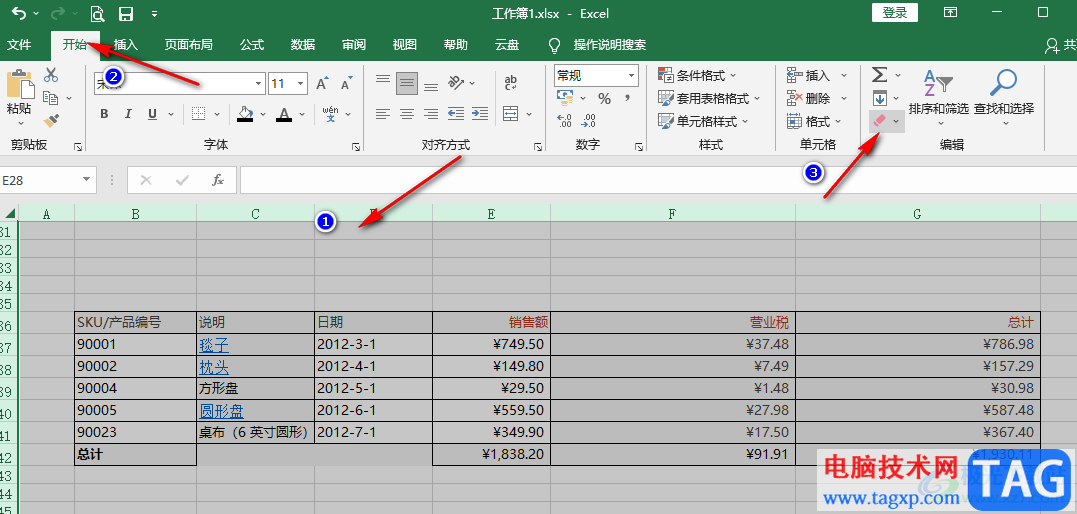Open the 圆形盘 hyperlink
1077x514 pixels.
pyautogui.click(x=222, y=411)
